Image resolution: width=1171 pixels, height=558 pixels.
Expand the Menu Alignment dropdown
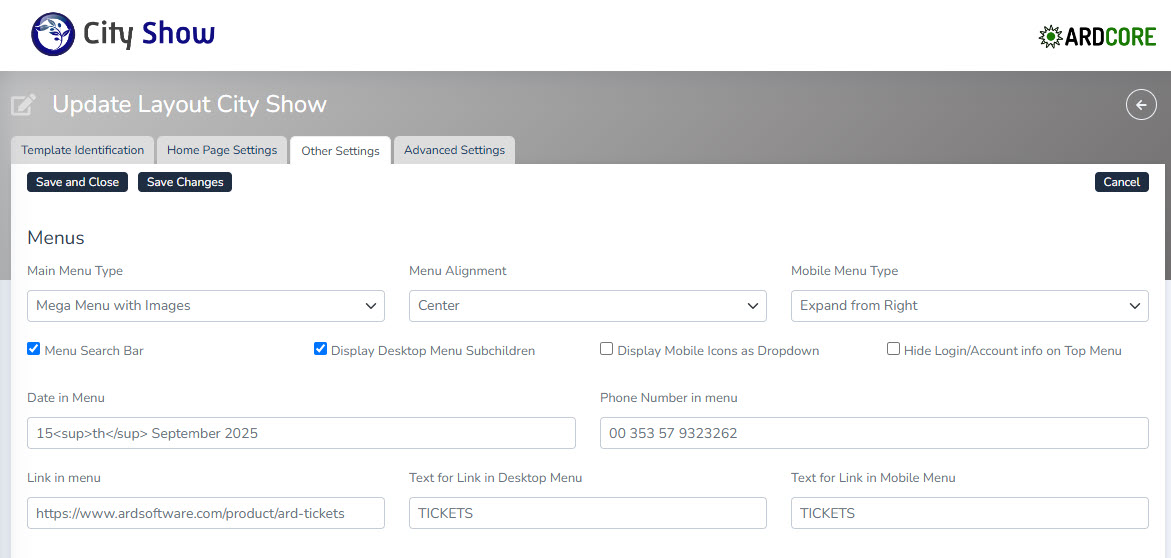(x=588, y=306)
